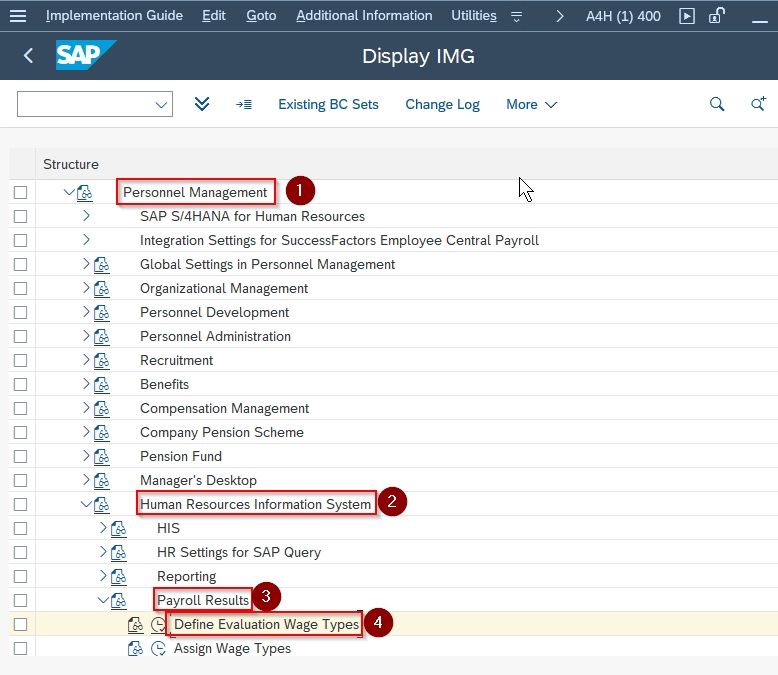Open documentation icon for Benefits

pos(102,385)
